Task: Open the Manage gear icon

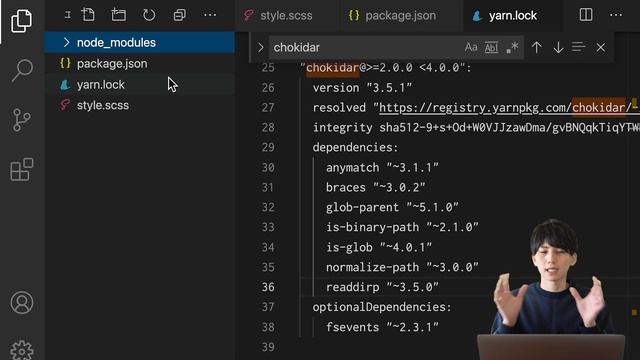Action: pos(22,350)
